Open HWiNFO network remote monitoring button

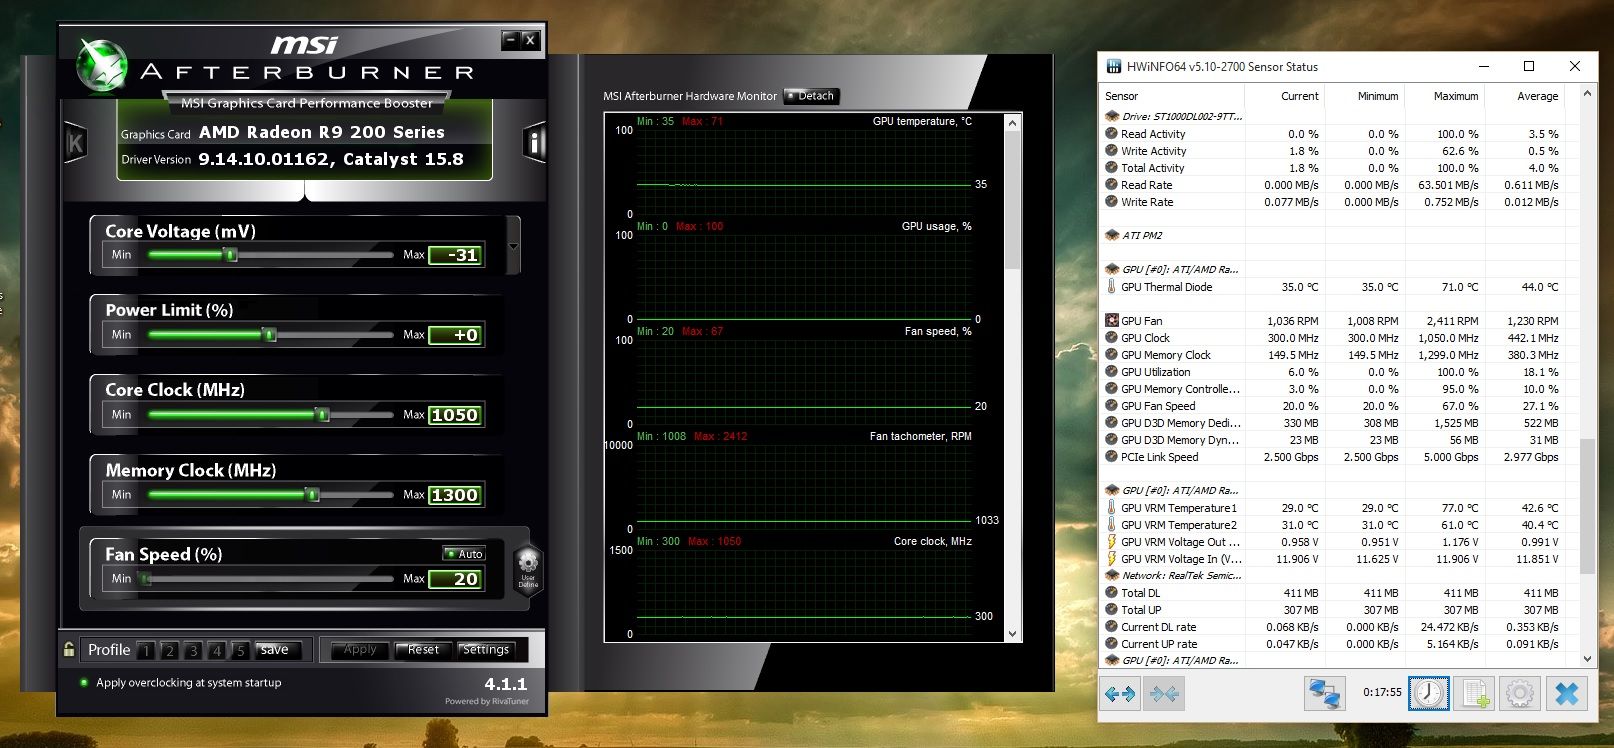[x=1325, y=693]
